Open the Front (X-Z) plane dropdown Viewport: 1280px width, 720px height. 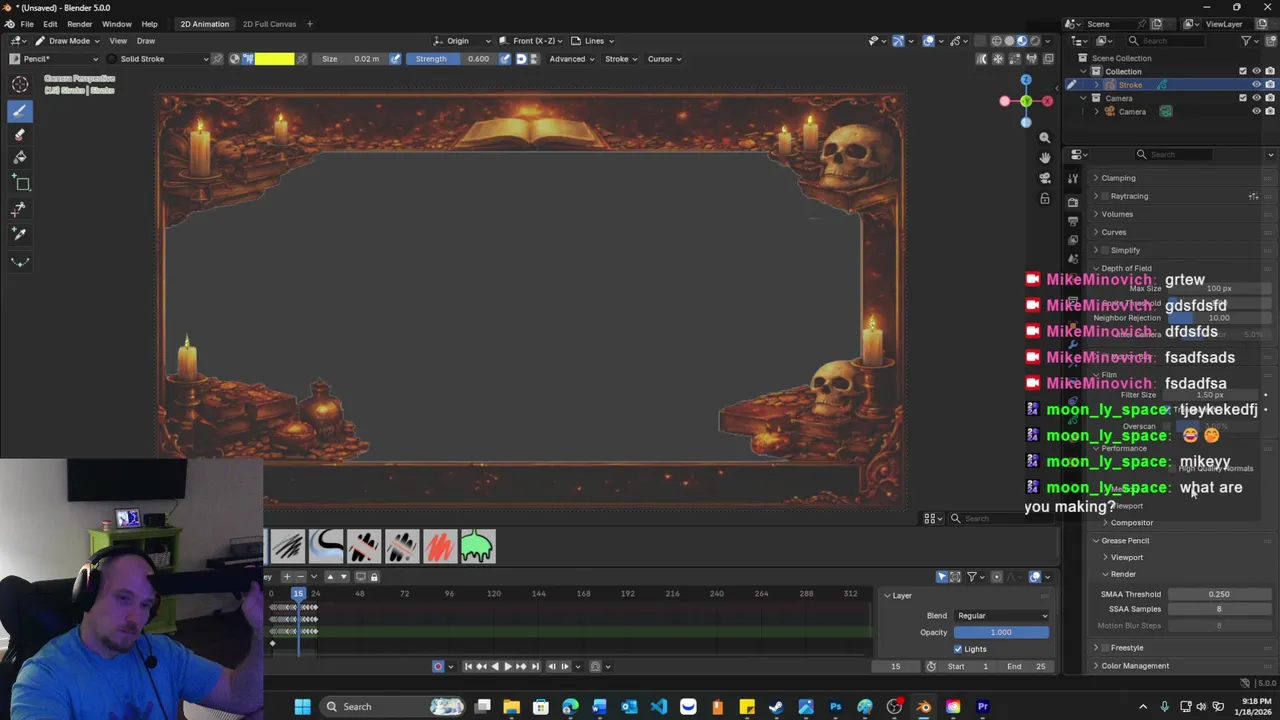[532, 41]
